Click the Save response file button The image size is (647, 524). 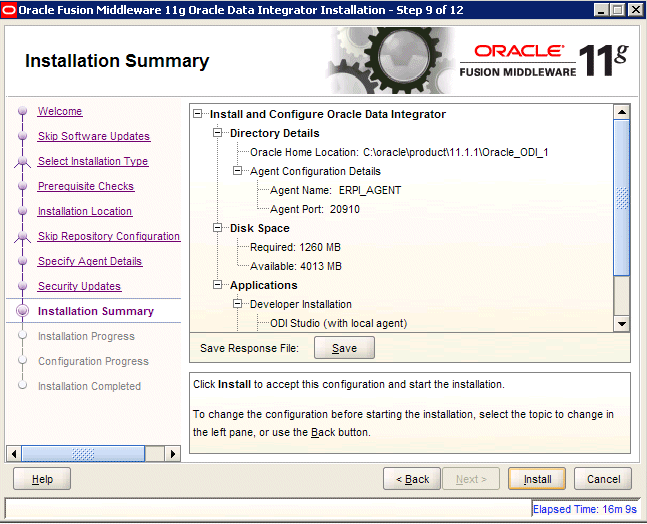tap(345, 348)
